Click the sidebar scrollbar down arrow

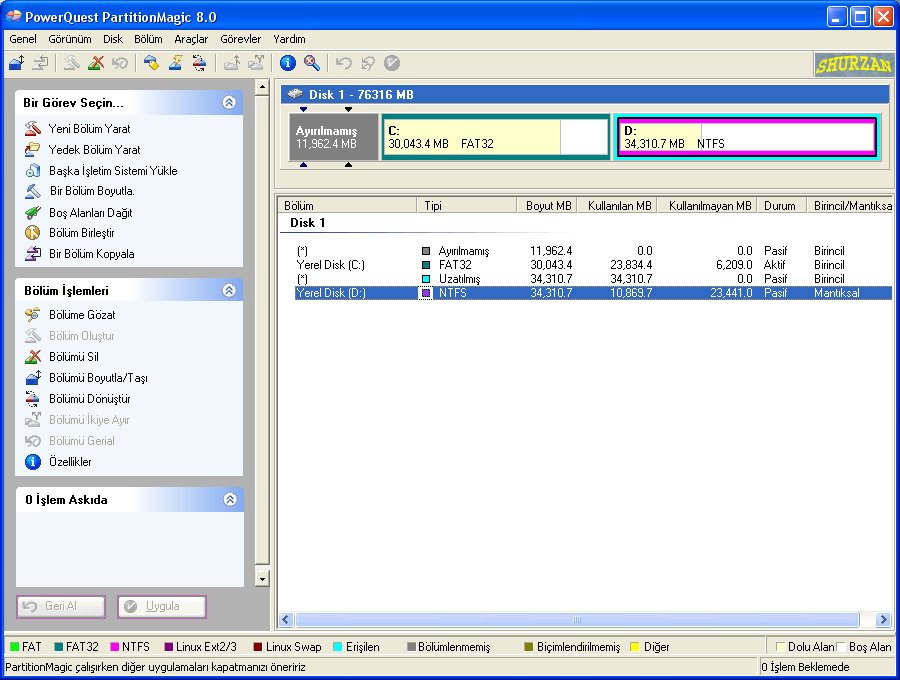click(x=262, y=578)
